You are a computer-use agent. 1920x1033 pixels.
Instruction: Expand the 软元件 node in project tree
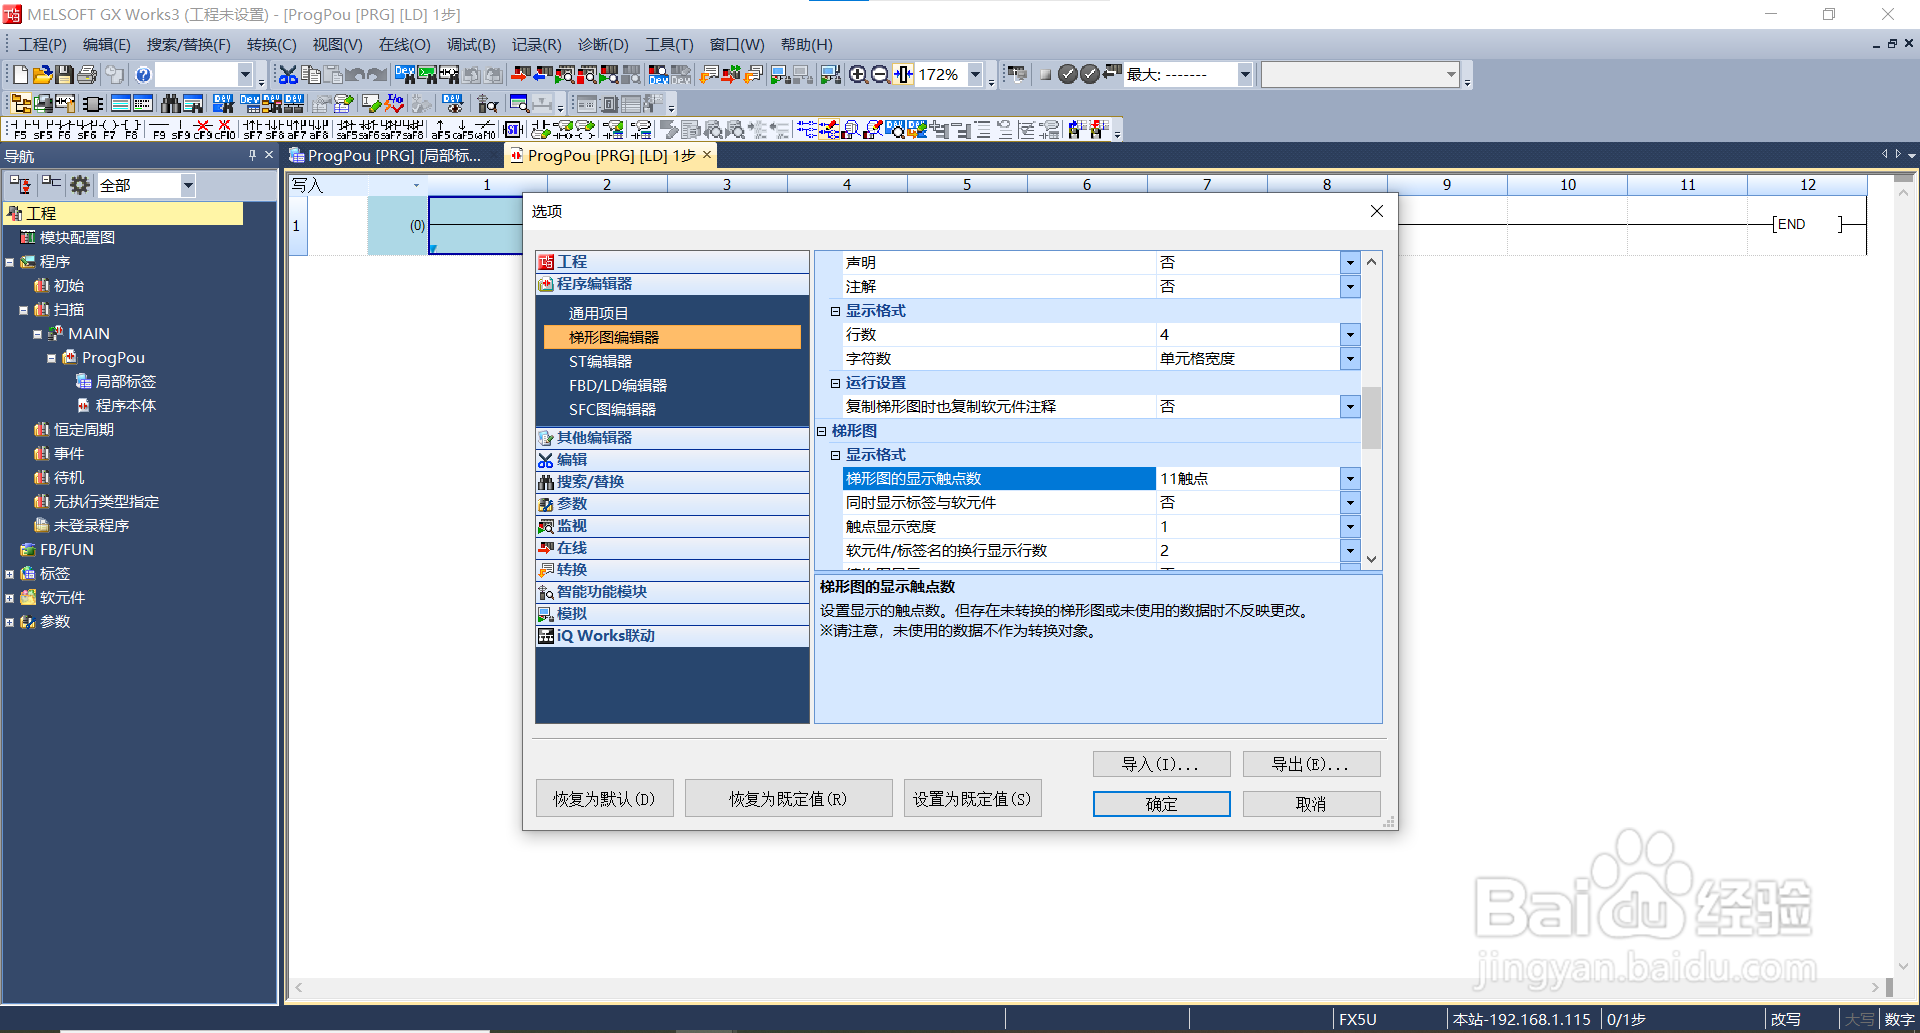point(9,598)
